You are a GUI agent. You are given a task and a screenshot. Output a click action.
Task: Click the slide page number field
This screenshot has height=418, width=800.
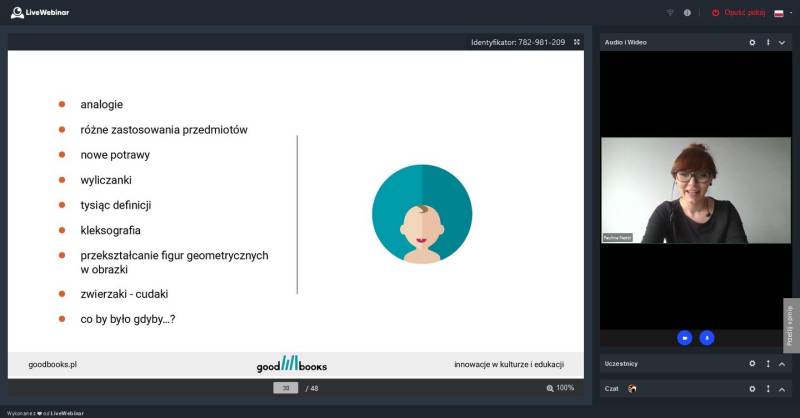coord(285,388)
